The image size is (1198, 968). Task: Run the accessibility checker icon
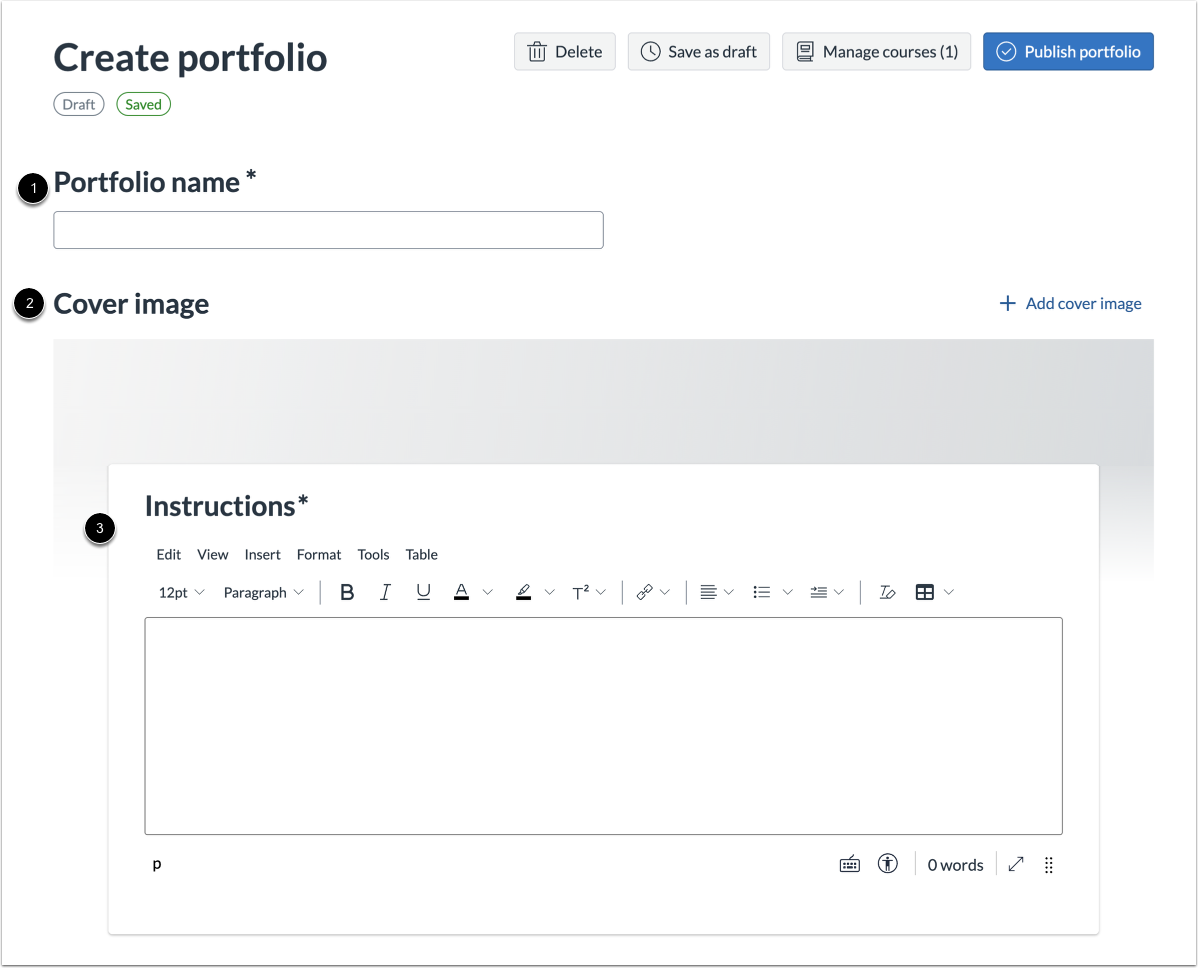(887, 863)
